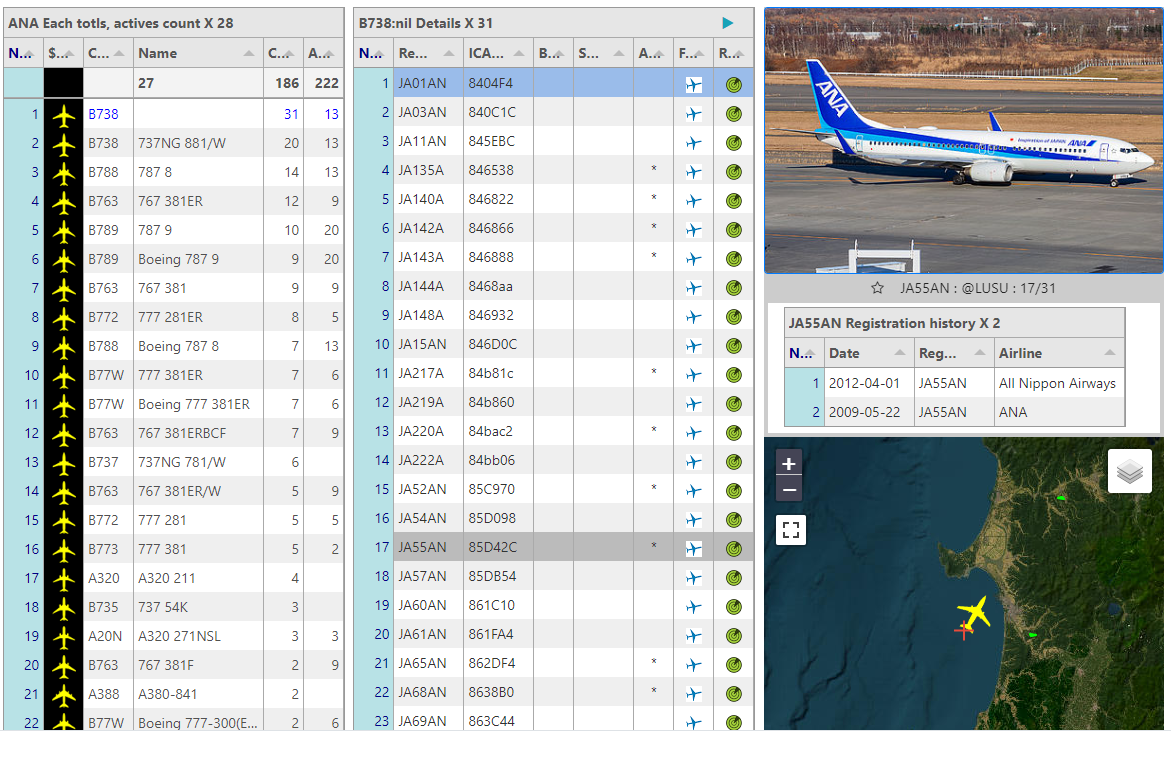Image resolution: width=1171 pixels, height=757 pixels.
Task: Click the radar icon in the JA15AN row
Action: [734, 346]
